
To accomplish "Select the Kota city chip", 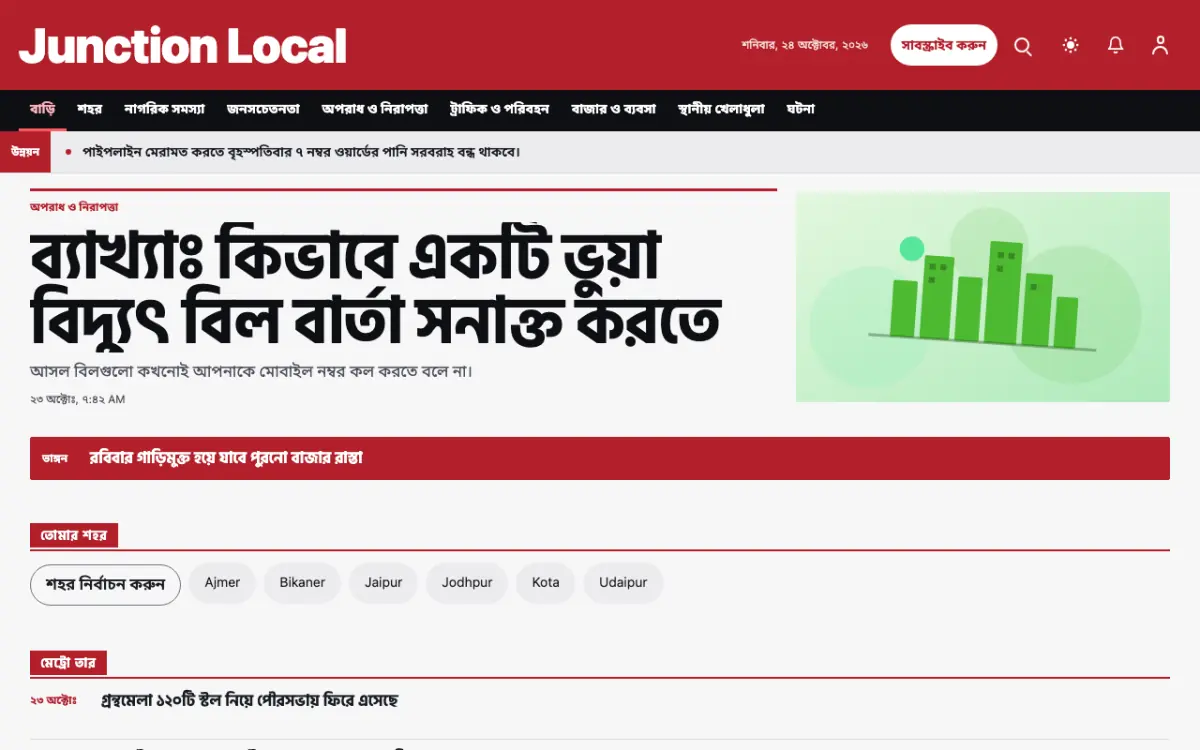I will 546,582.
